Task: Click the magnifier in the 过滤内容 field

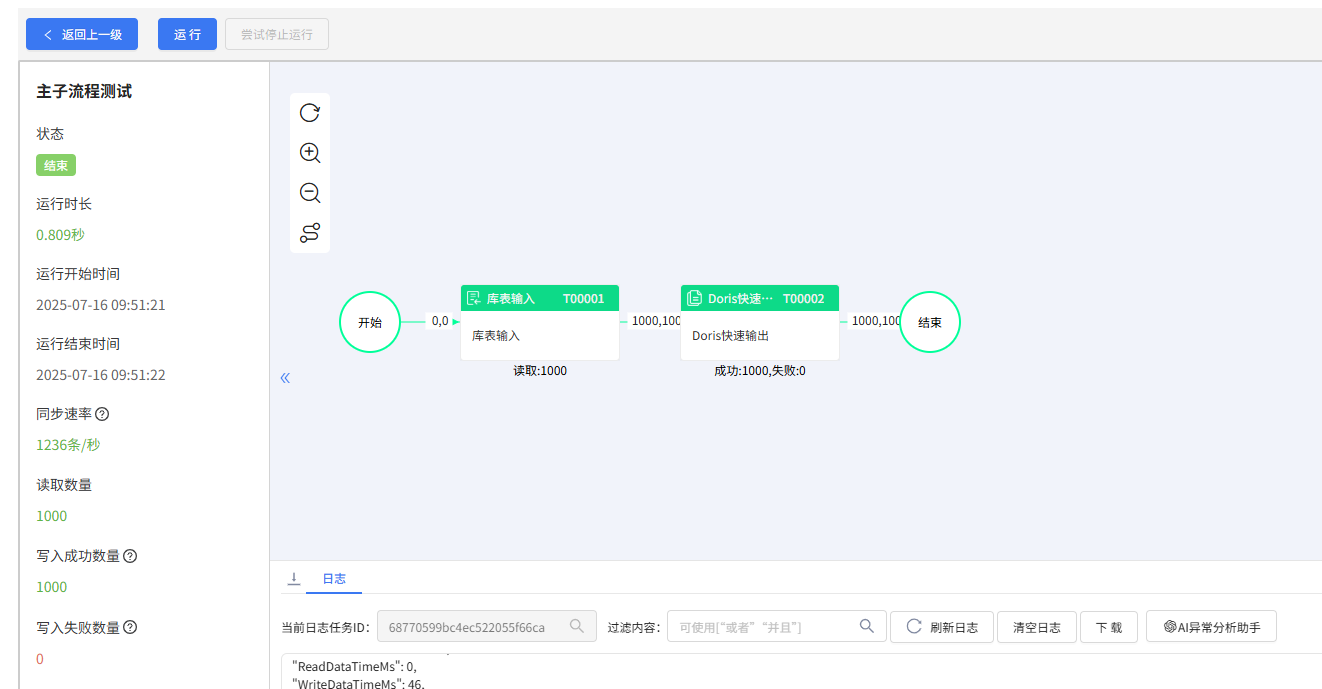Action: click(x=866, y=625)
